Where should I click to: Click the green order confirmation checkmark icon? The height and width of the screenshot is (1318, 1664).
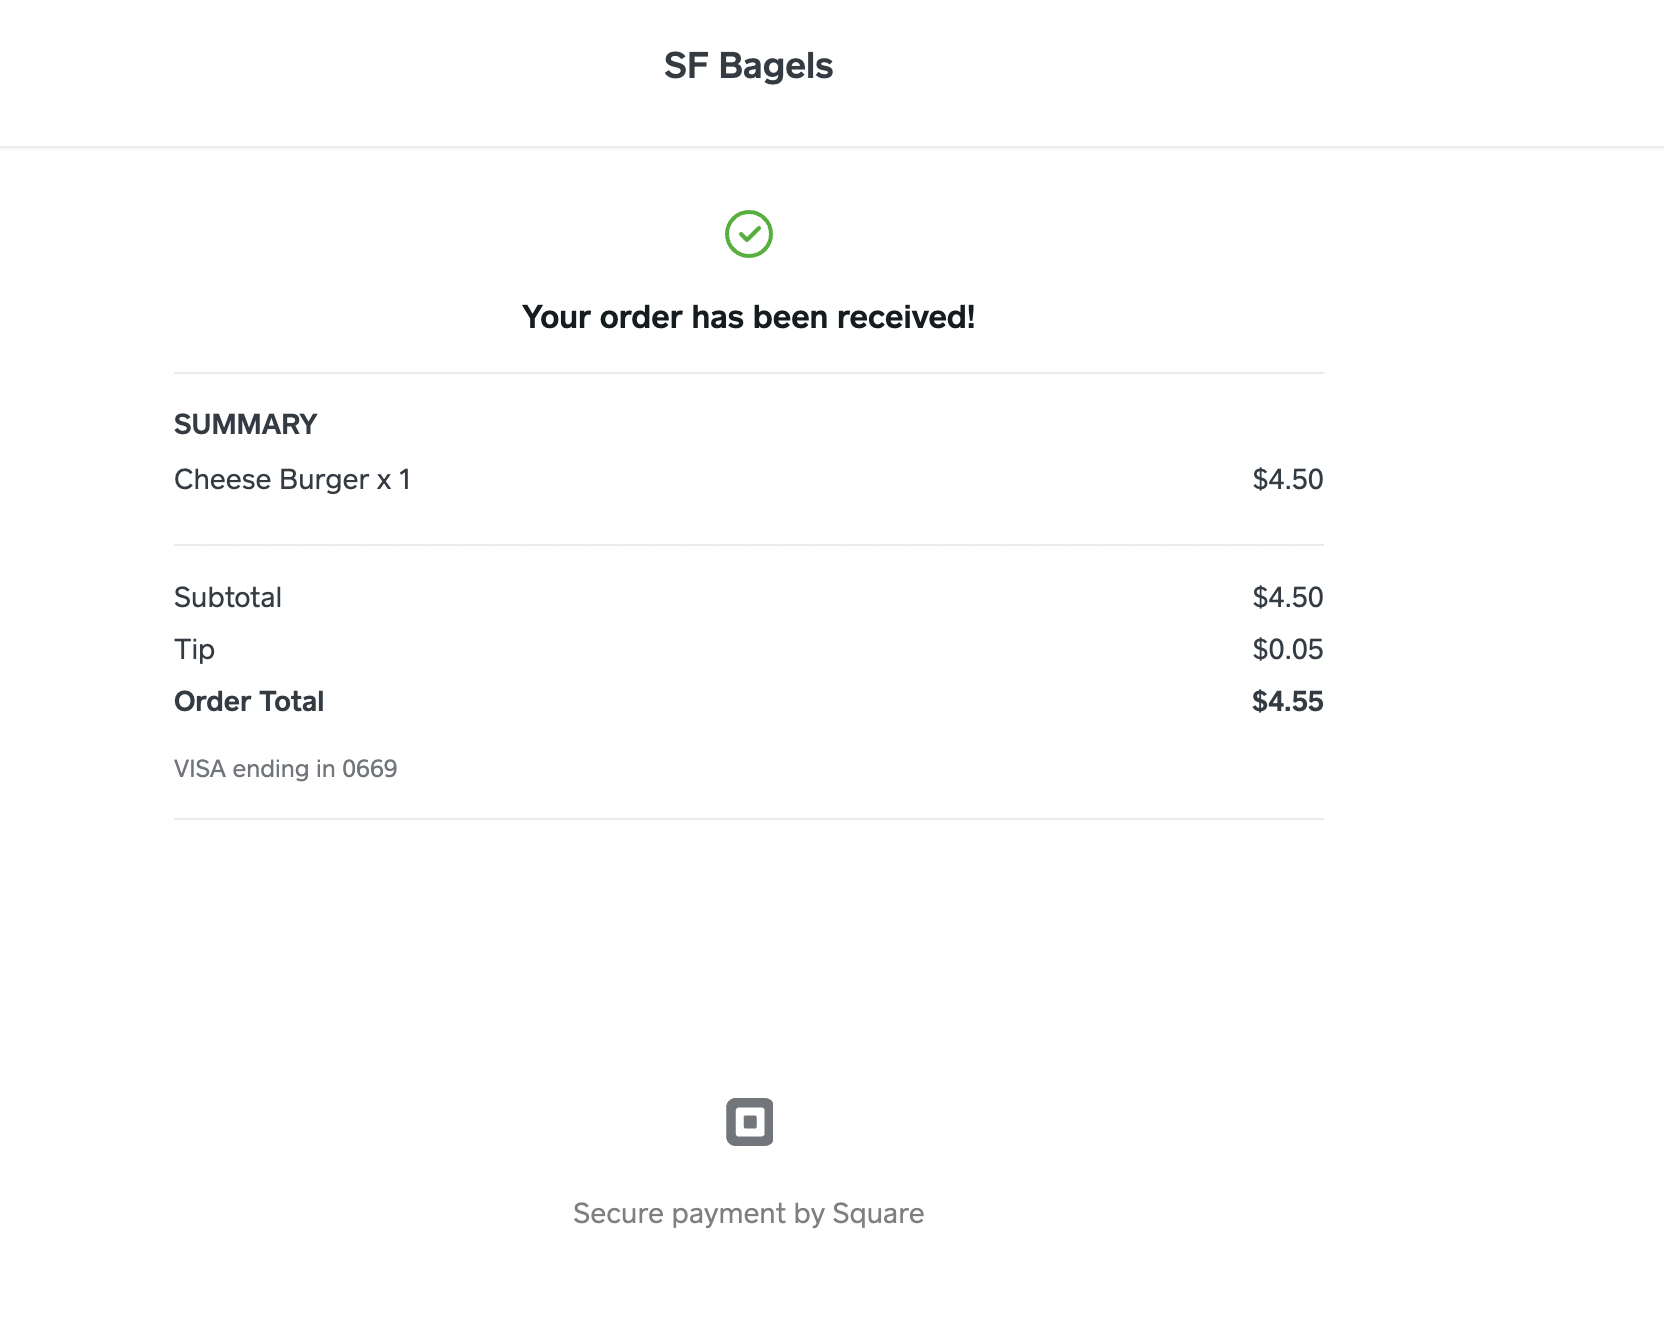click(748, 234)
